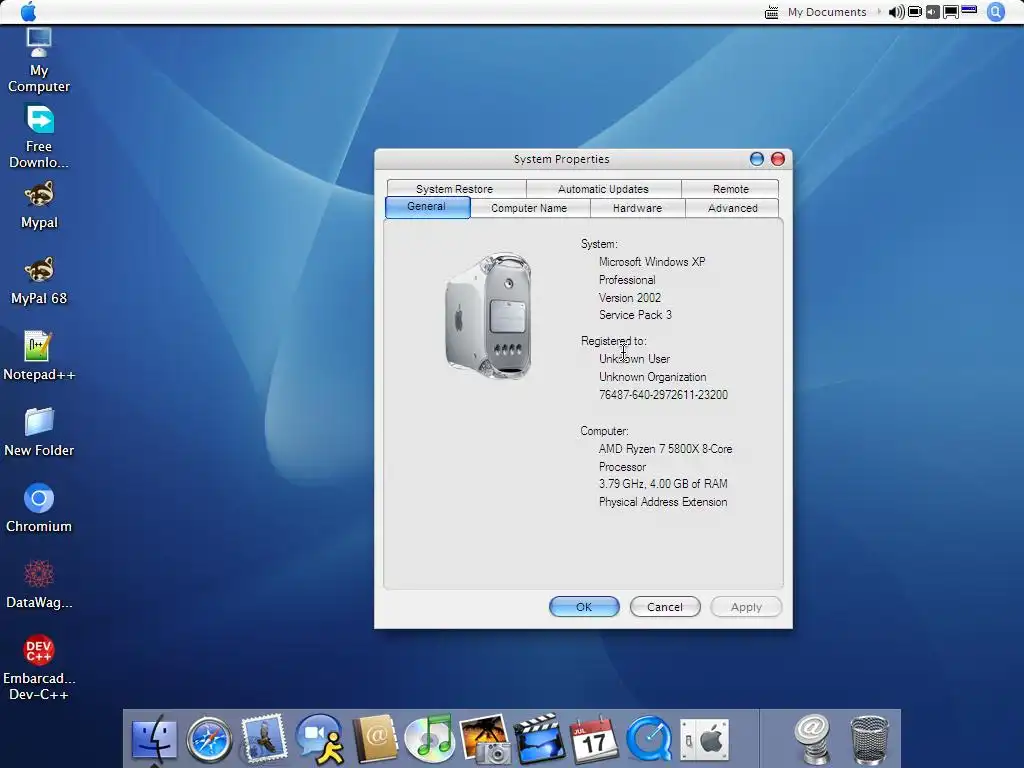The height and width of the screenshot is (768, 1024).
Task: Click the Version 2002 text
Action: [x=630, y=297]
